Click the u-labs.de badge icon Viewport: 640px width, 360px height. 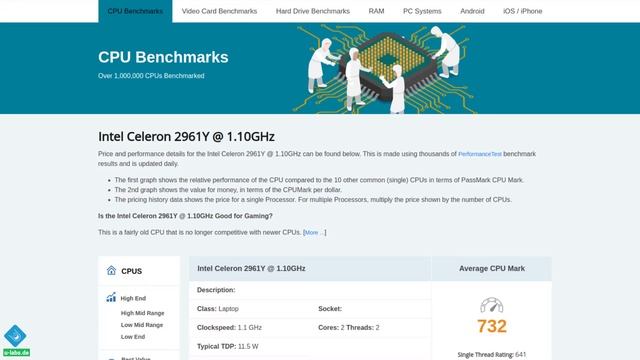coord(16,341)
